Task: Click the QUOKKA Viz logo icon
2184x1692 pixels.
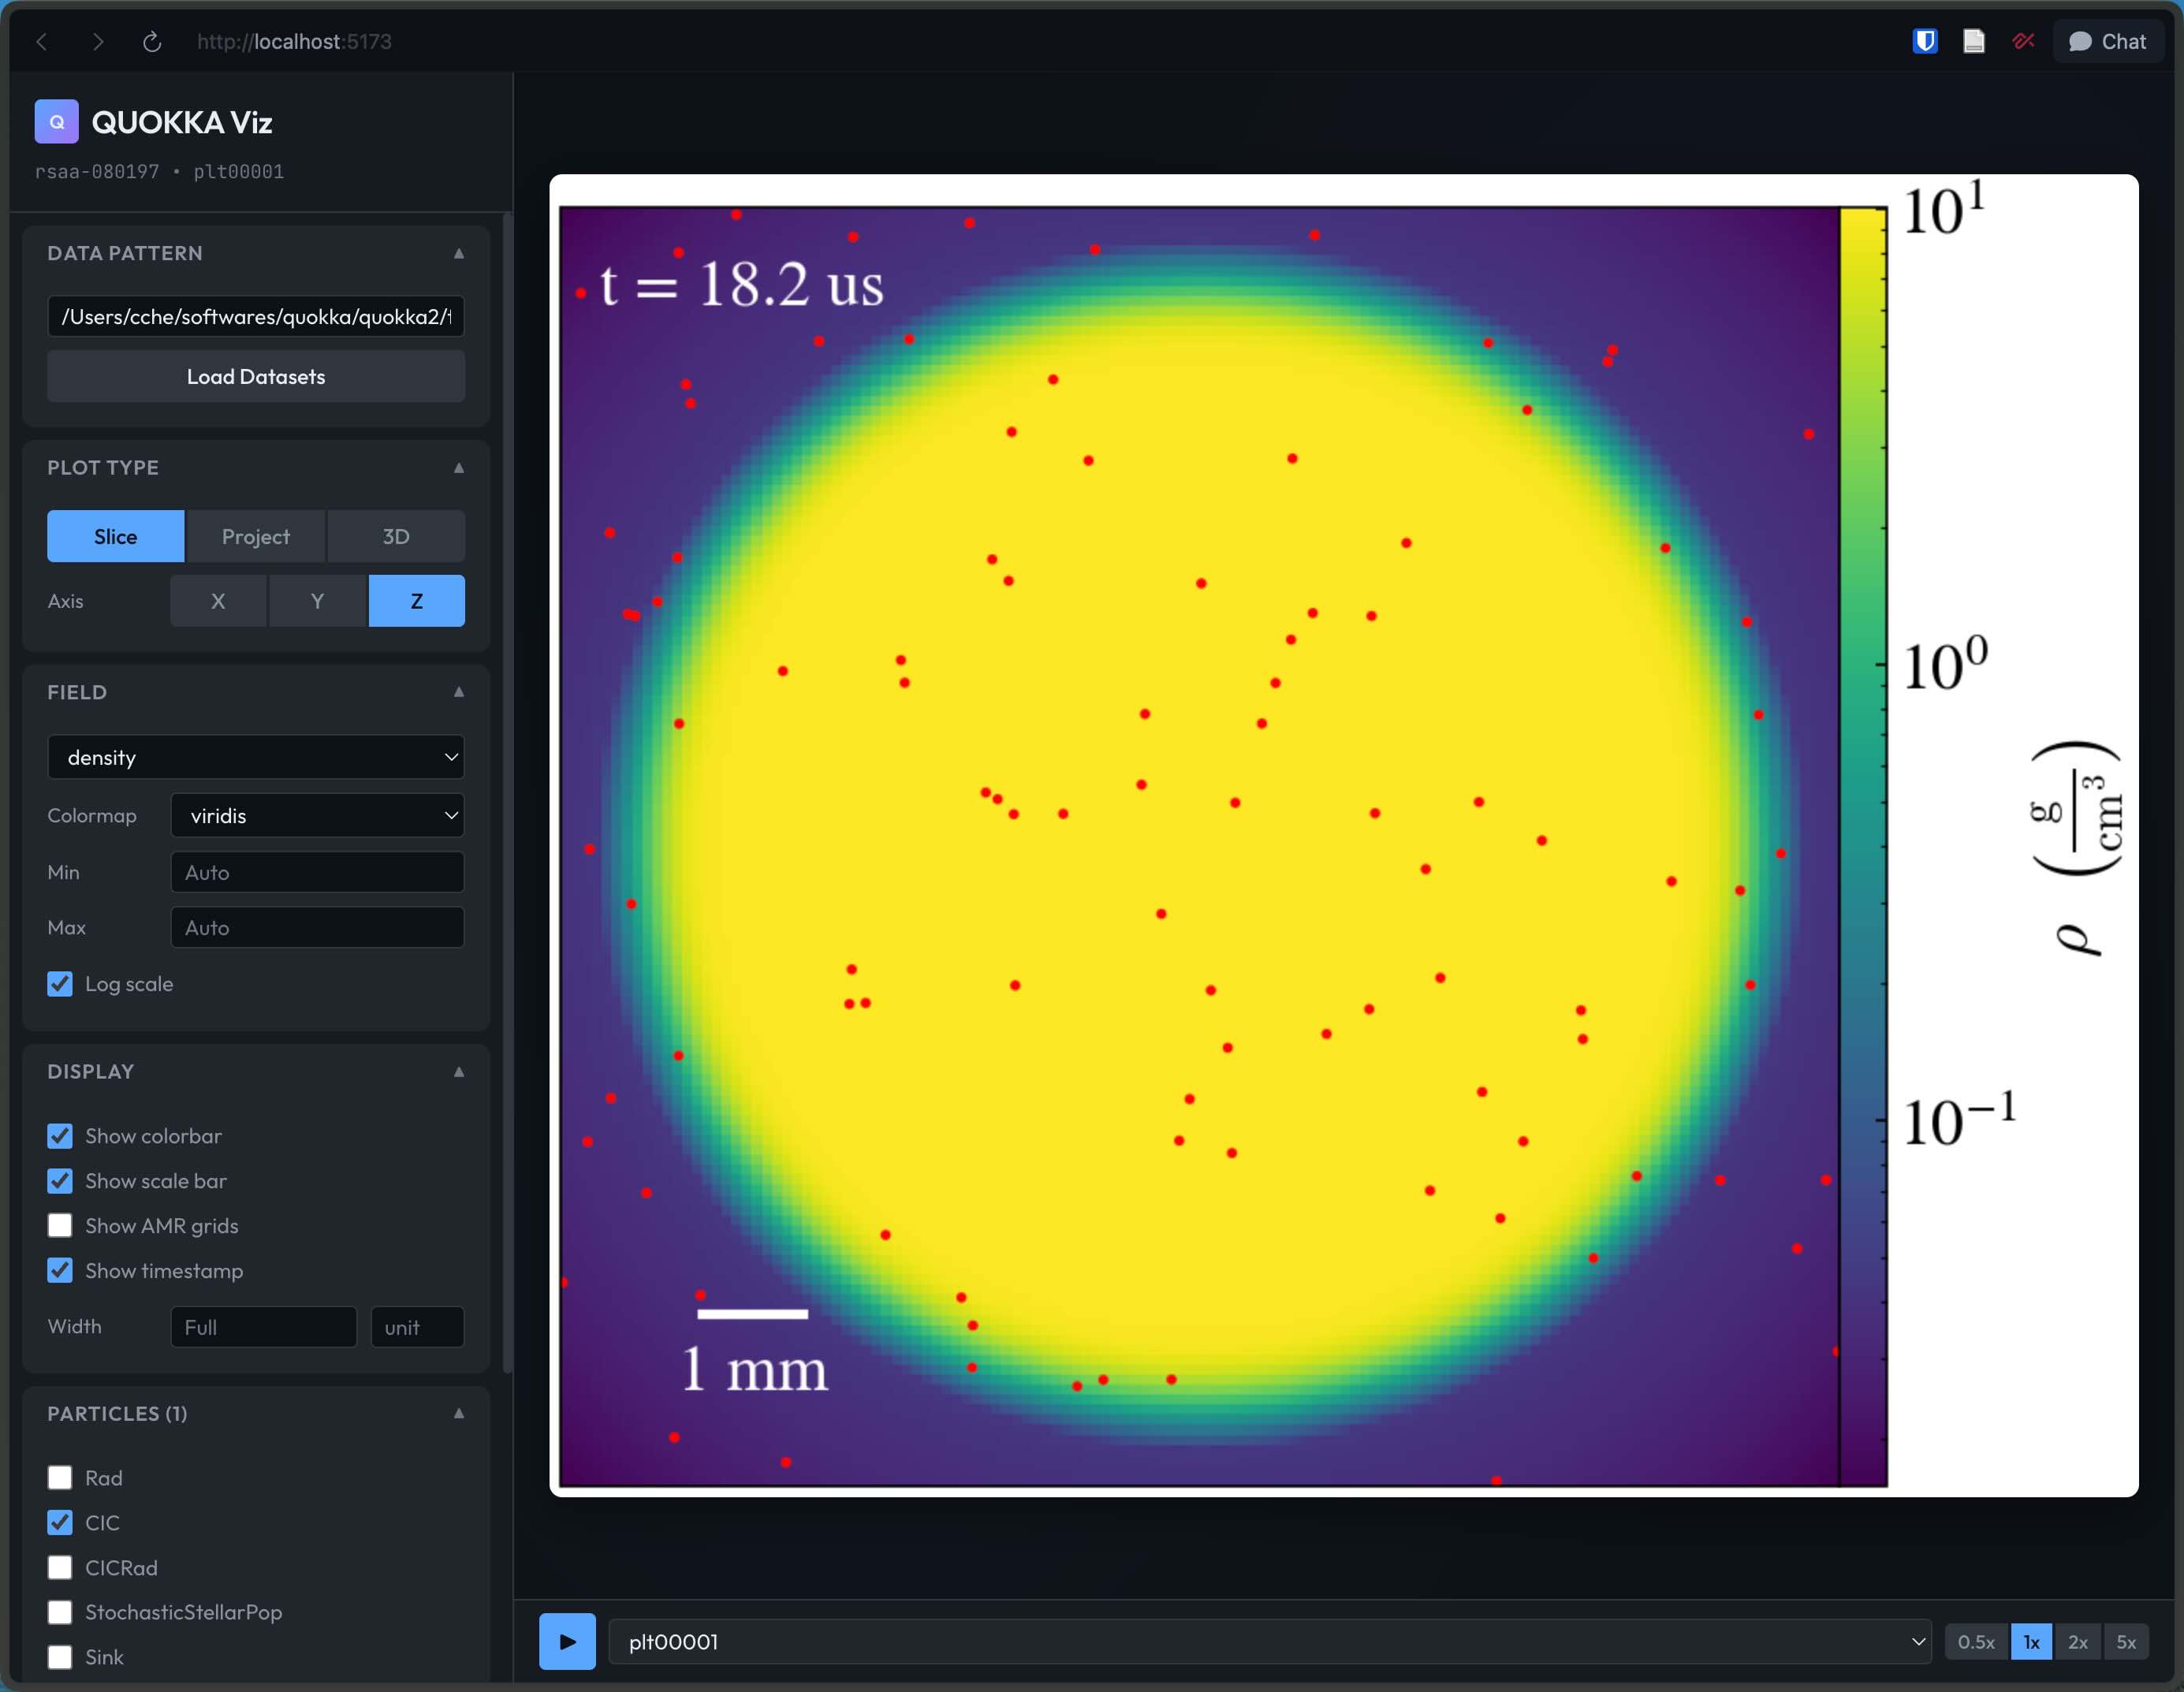Action: click(56, 122)
